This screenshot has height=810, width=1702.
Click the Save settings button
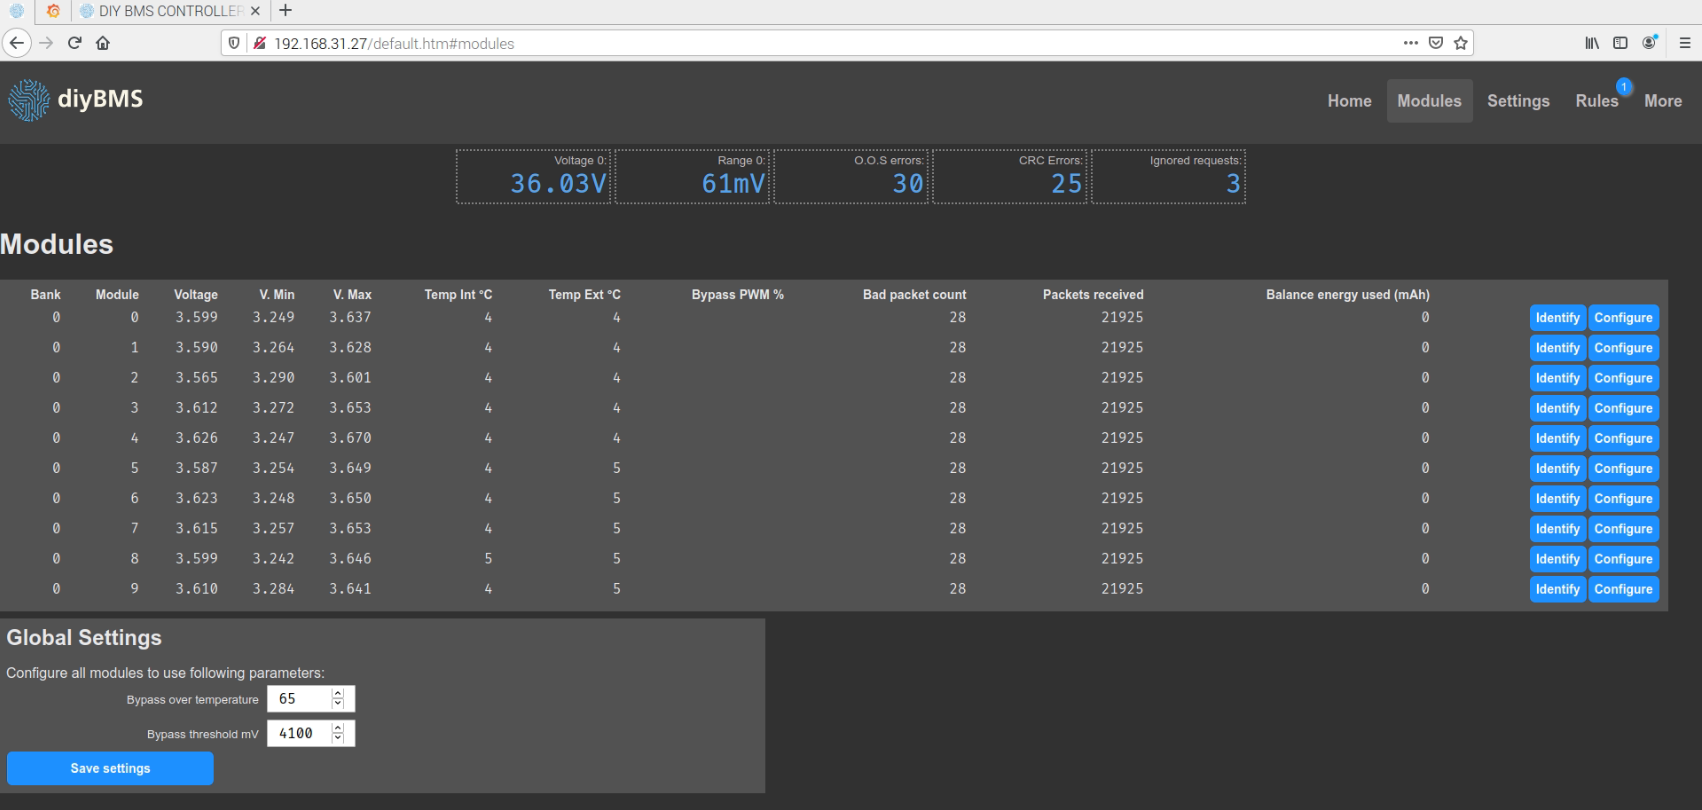tap(110, 768)
